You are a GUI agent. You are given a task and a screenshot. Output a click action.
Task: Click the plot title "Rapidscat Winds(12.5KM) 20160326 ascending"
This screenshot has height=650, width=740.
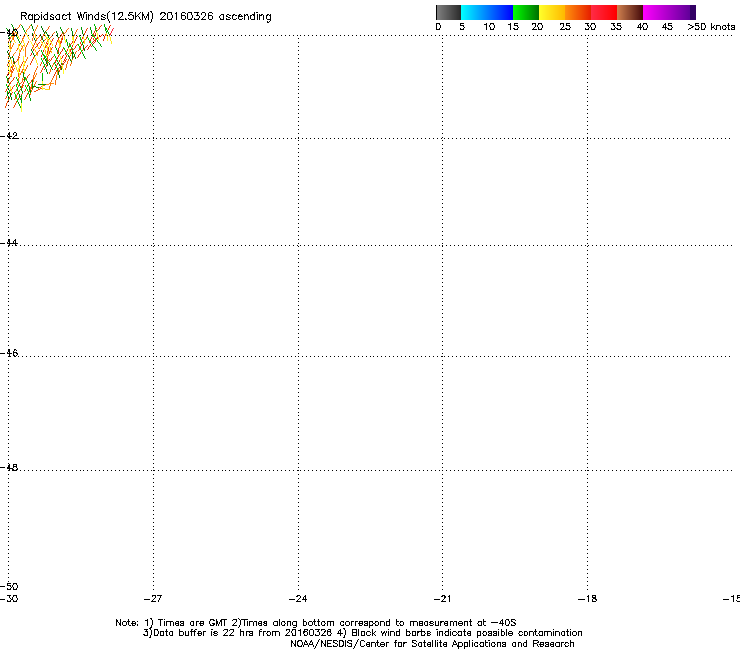tap(146, 17)
